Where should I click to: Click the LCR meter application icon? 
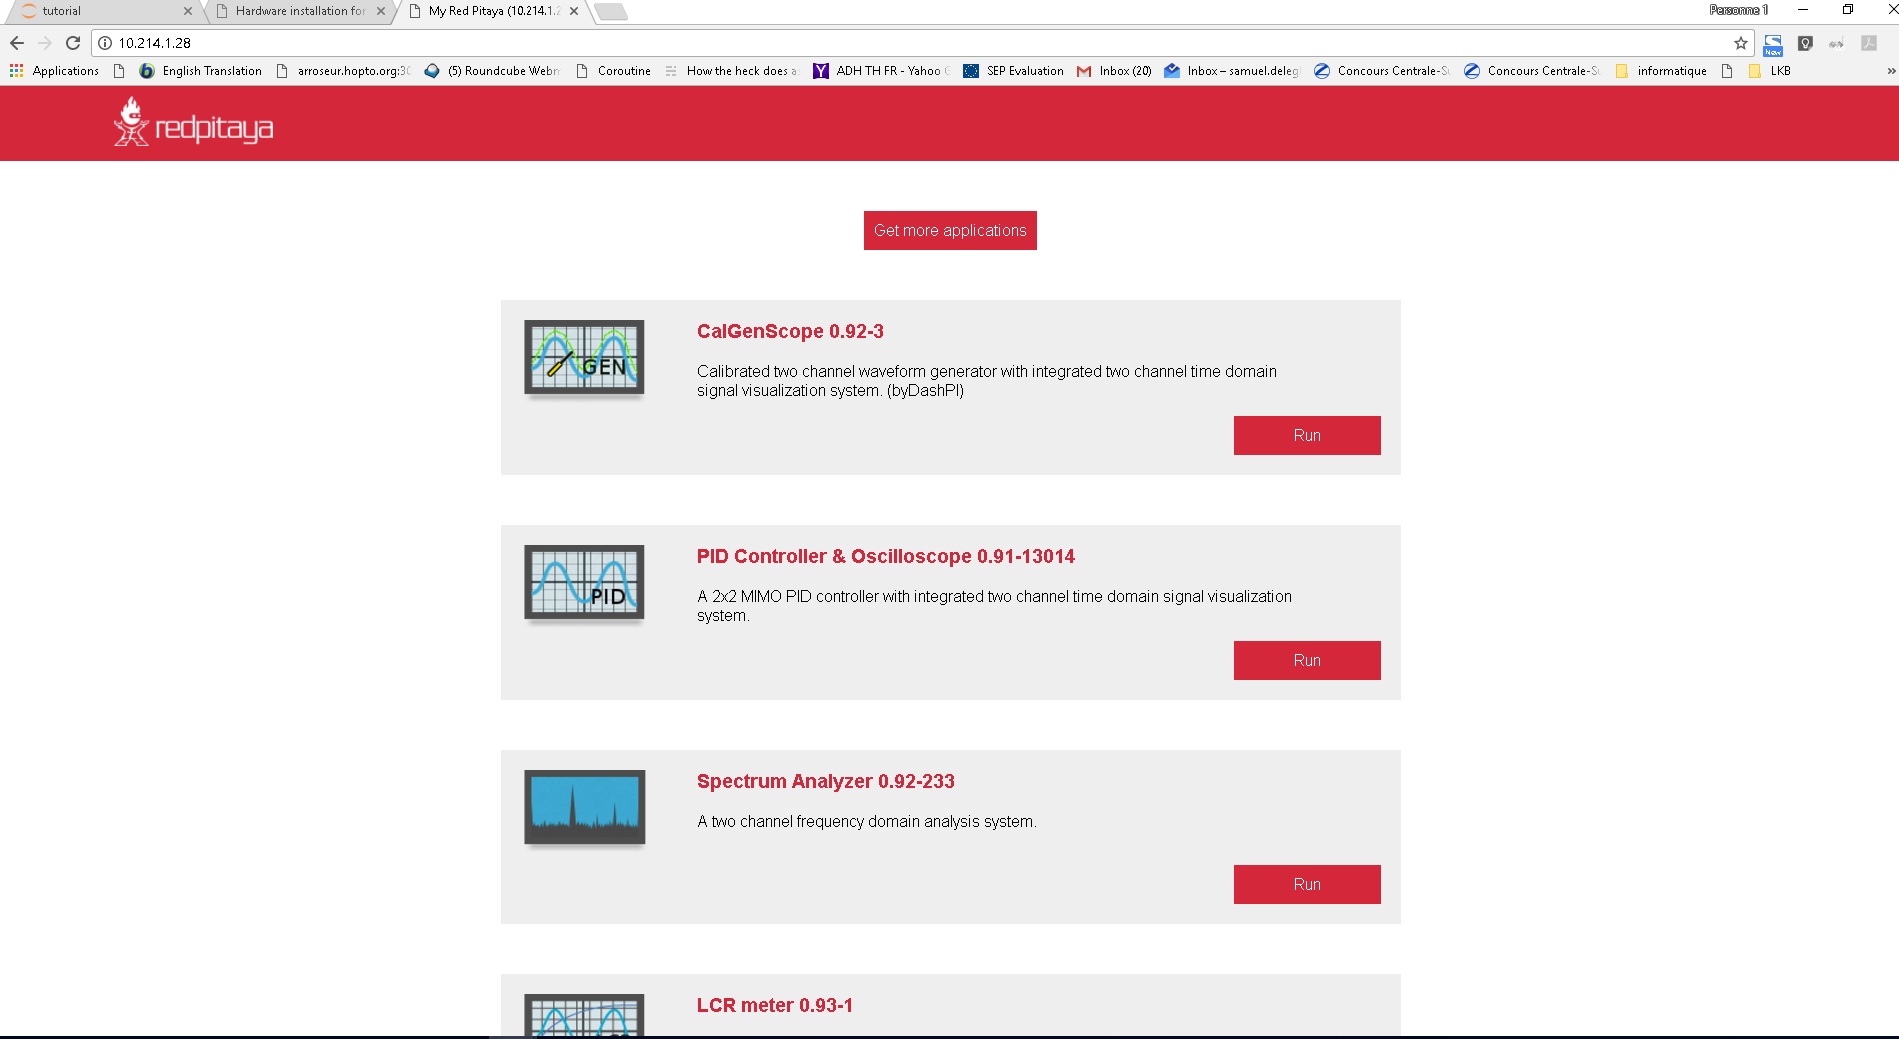point(584,1015)
